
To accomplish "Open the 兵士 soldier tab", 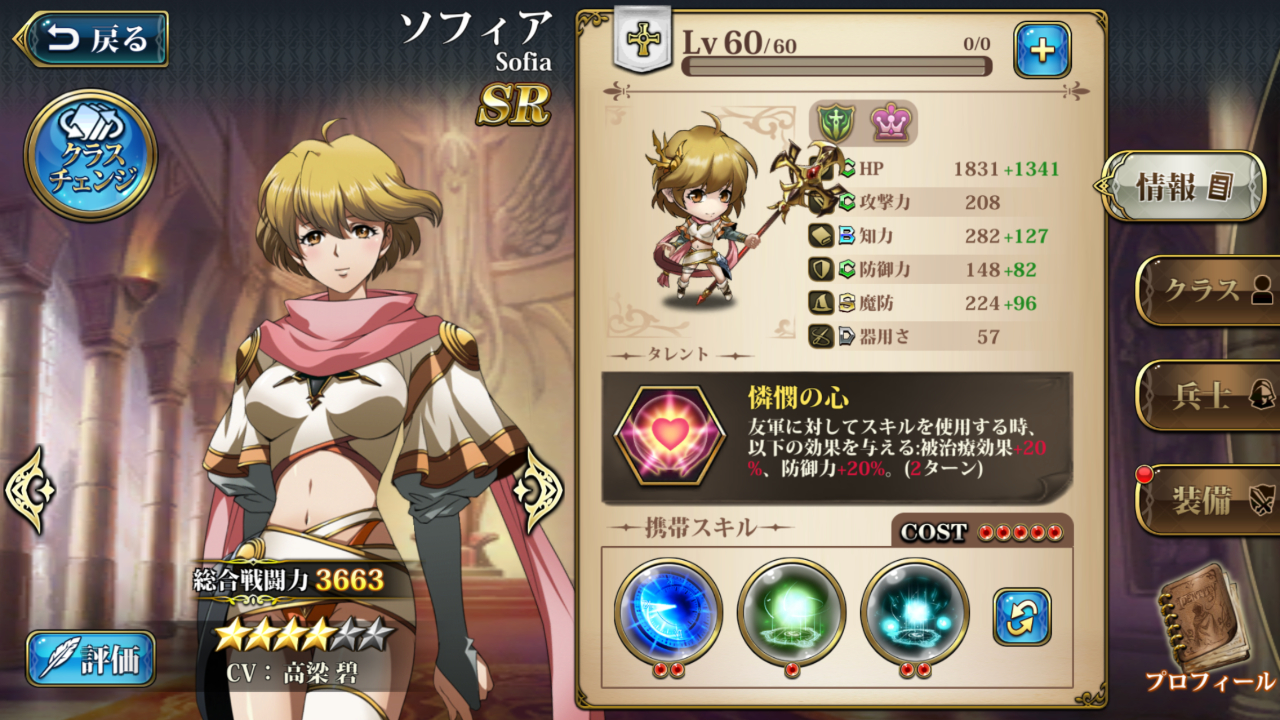I will coord(1208,395).
